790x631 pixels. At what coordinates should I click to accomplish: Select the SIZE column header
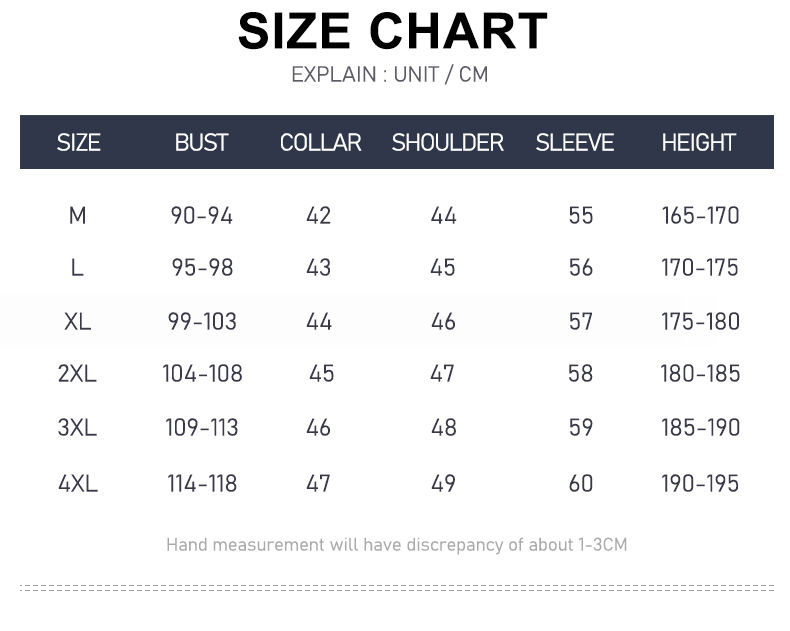pos(78,143)
